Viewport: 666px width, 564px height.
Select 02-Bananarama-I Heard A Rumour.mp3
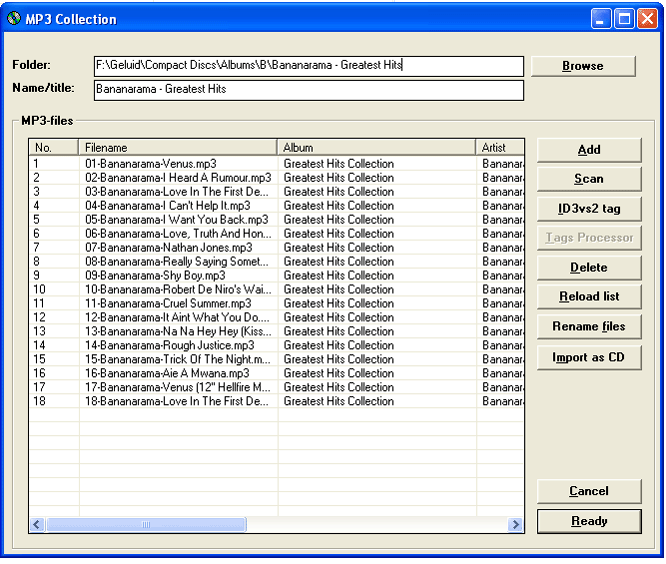pyautogui.click(x=178, y=178)
